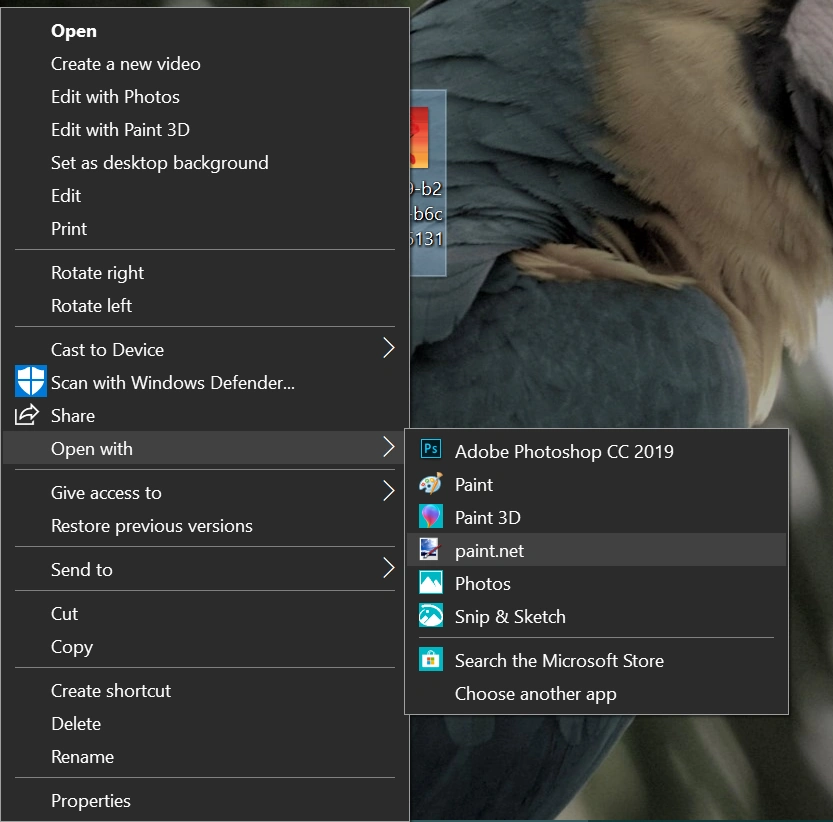Click the Share arrow icon
This screenshot has height=822, width=833.
pyautogui.click(x=27, y=415)
